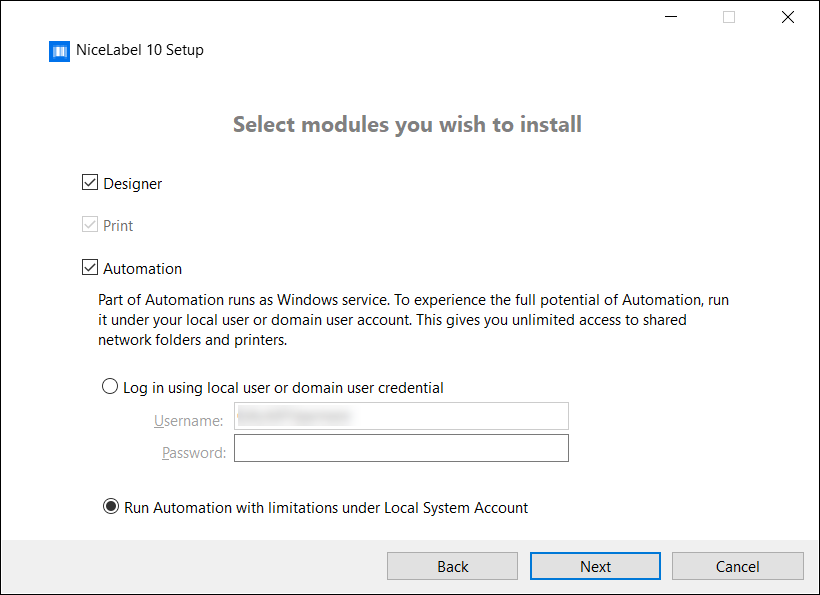Click the NiceLabel logo icon

coord(59,51)
